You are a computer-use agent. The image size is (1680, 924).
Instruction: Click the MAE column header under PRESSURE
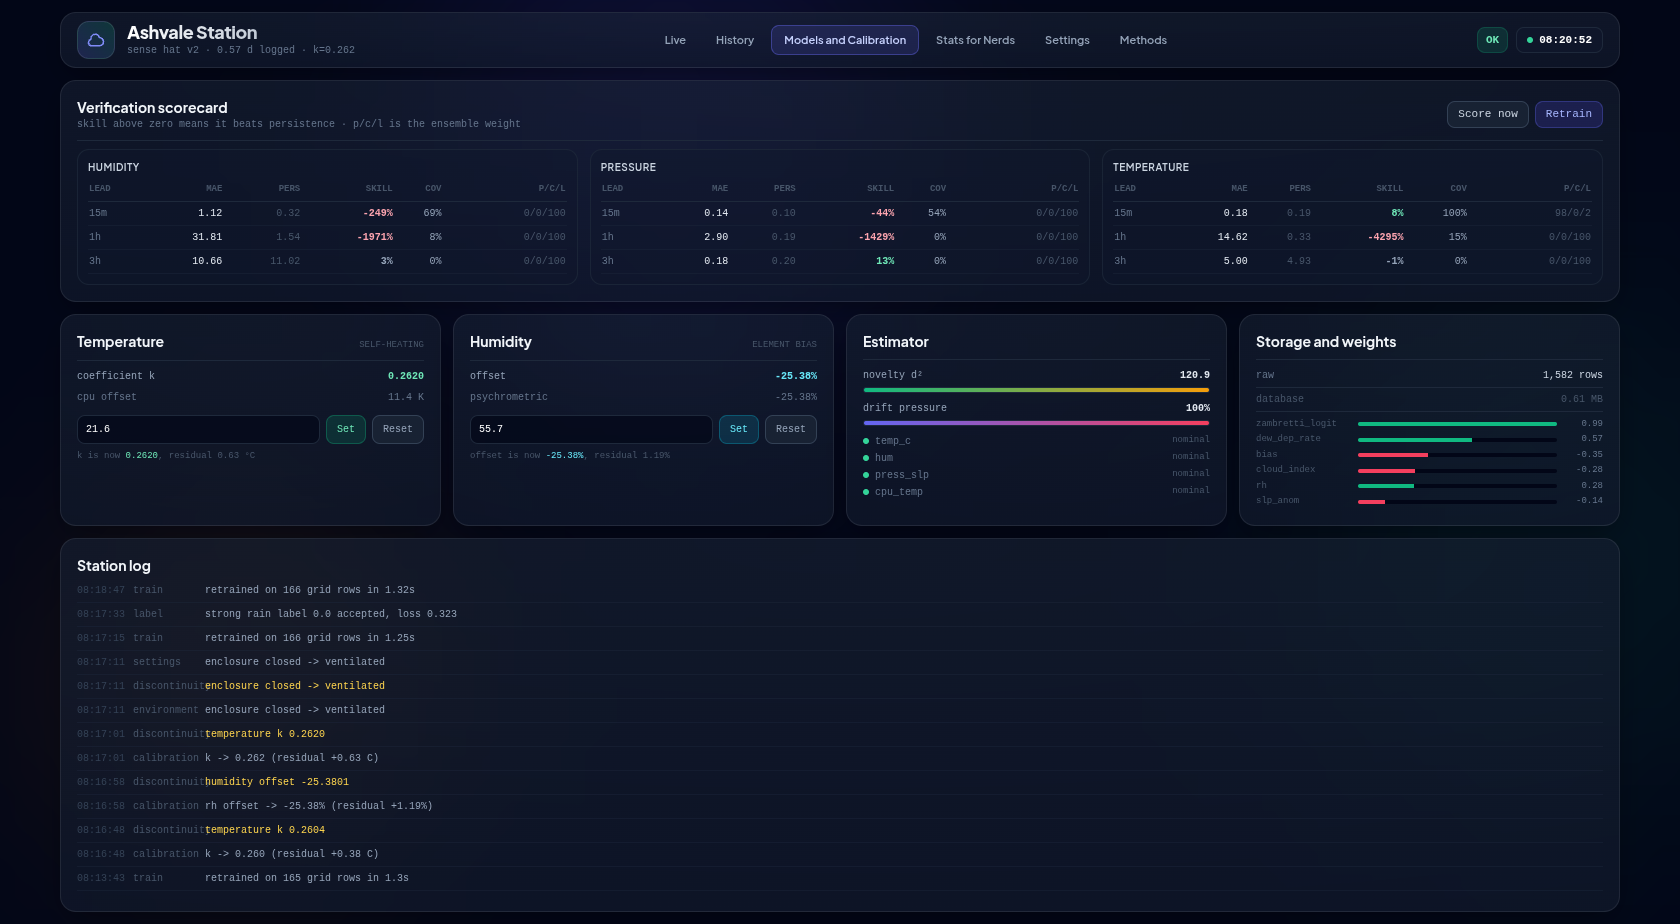(x=720, y=188)
